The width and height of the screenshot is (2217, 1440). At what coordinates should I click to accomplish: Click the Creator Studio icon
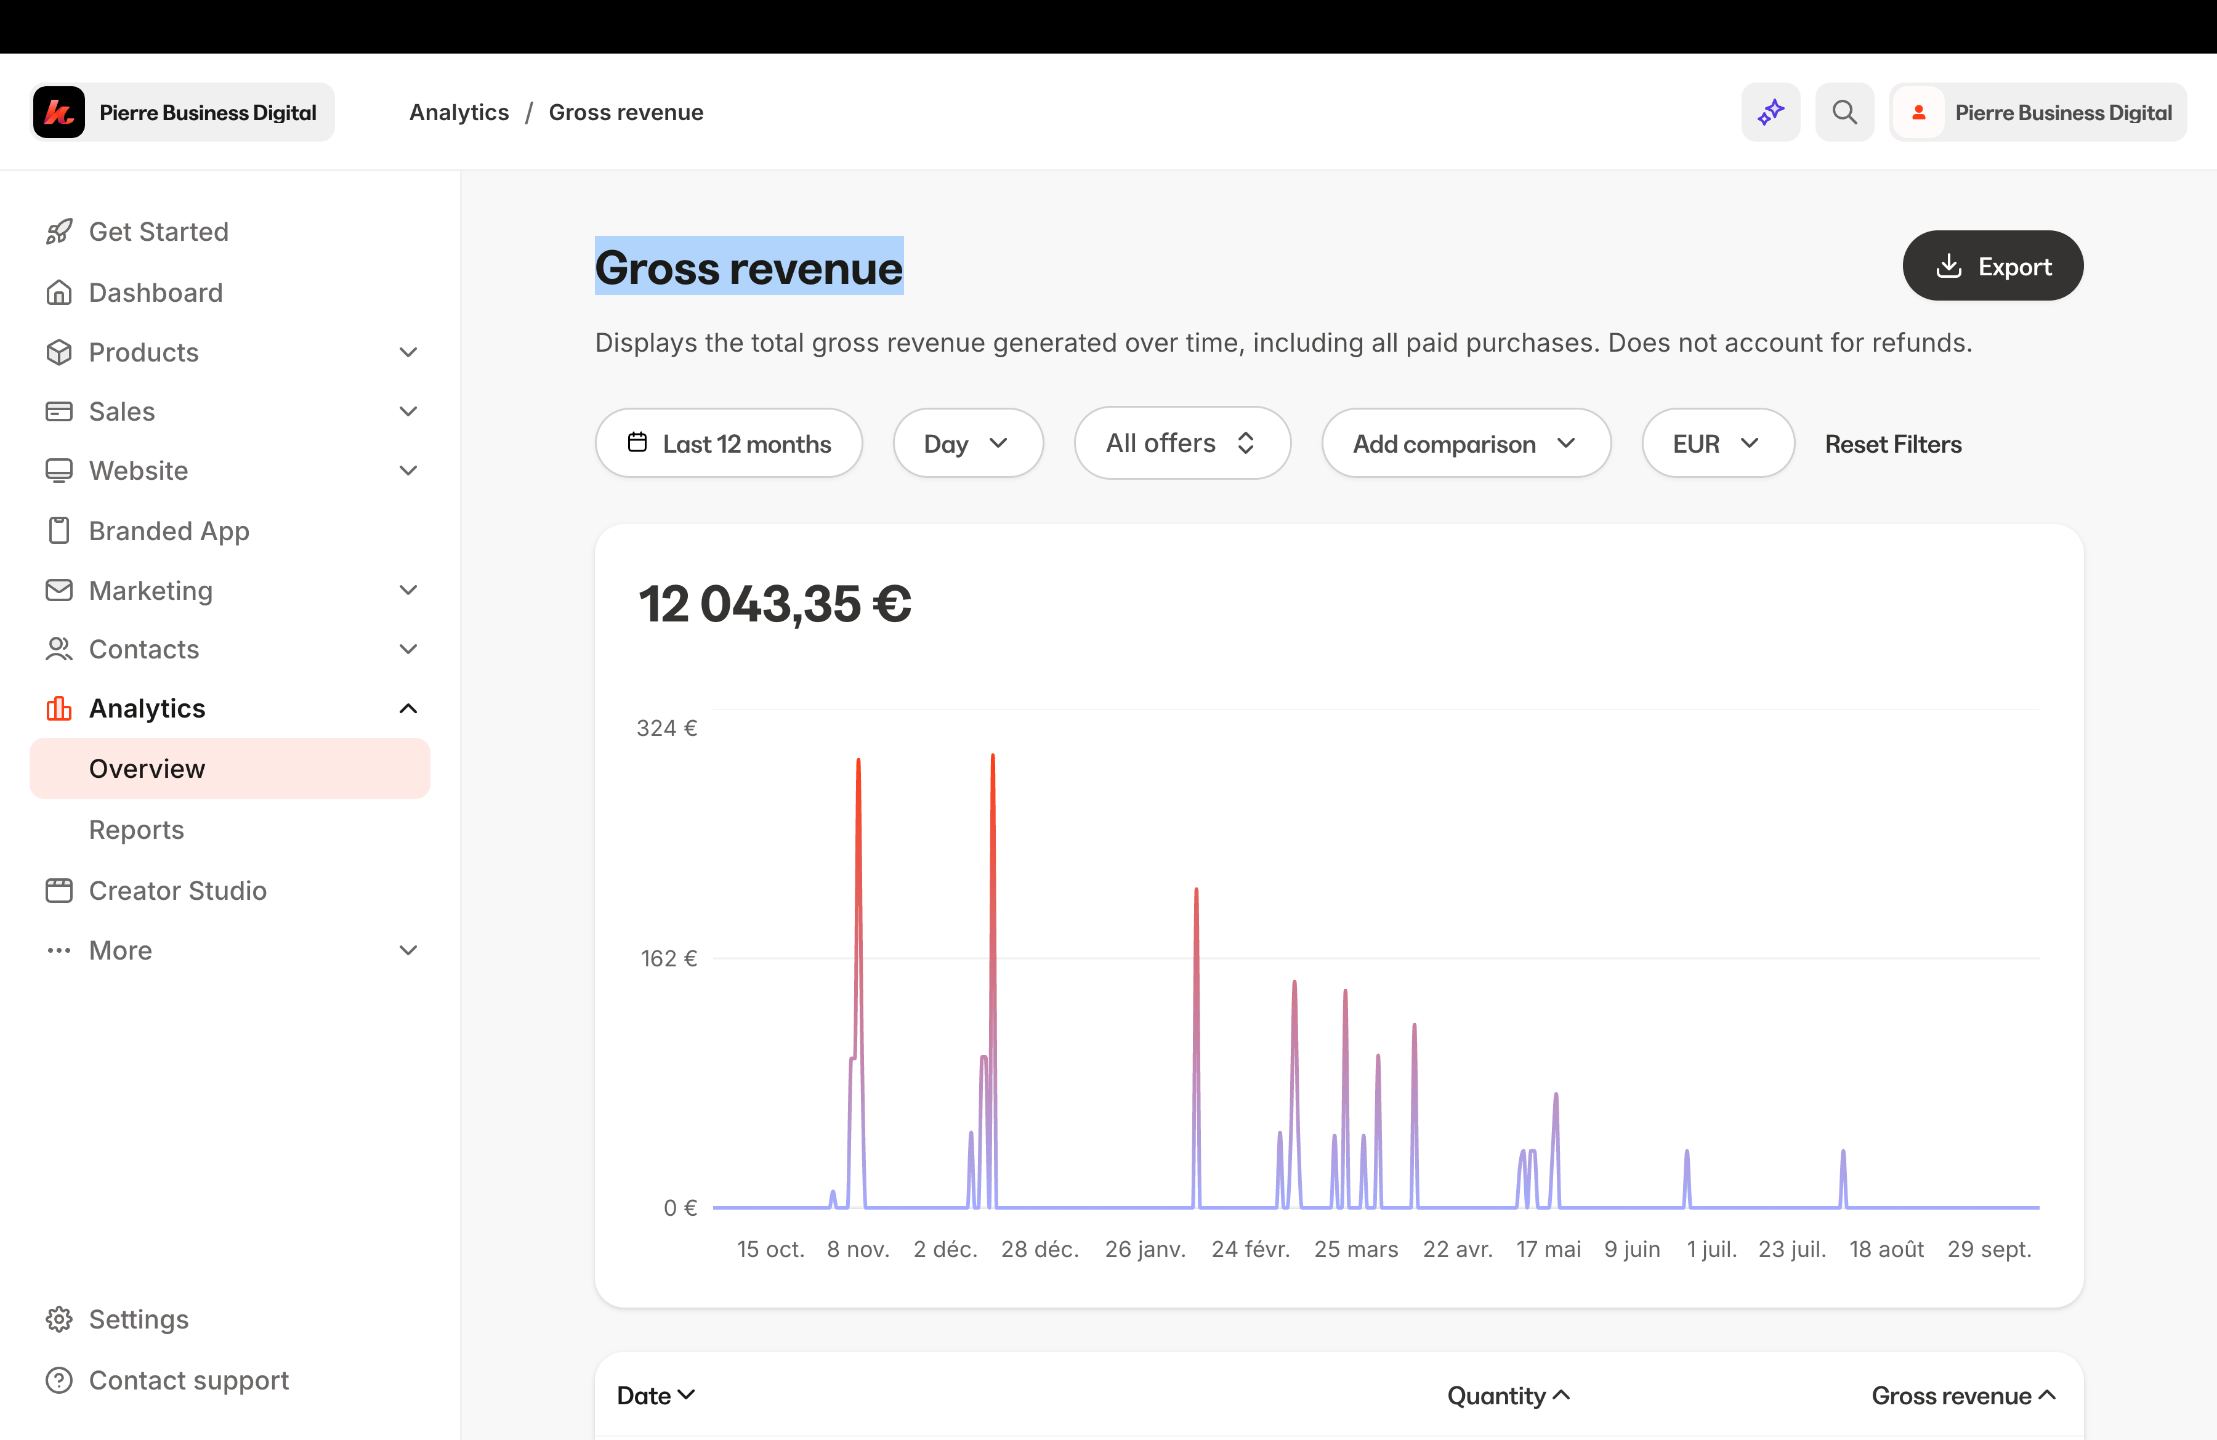click(x=59, y=891)
